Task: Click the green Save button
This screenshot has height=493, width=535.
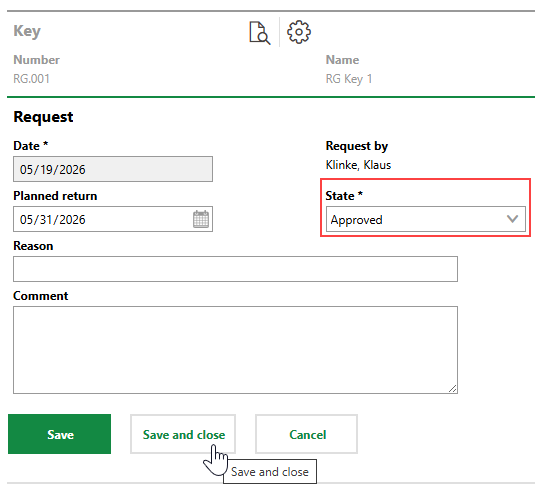Action: (59, 434)
